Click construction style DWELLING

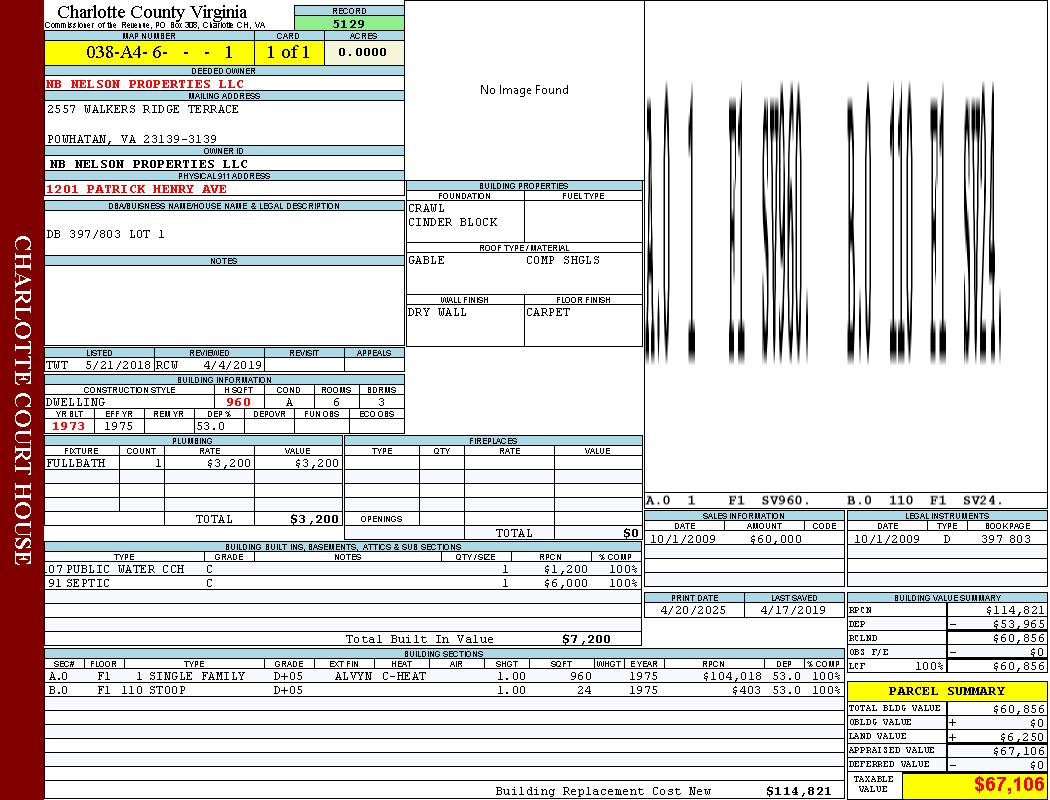[76, 402]
